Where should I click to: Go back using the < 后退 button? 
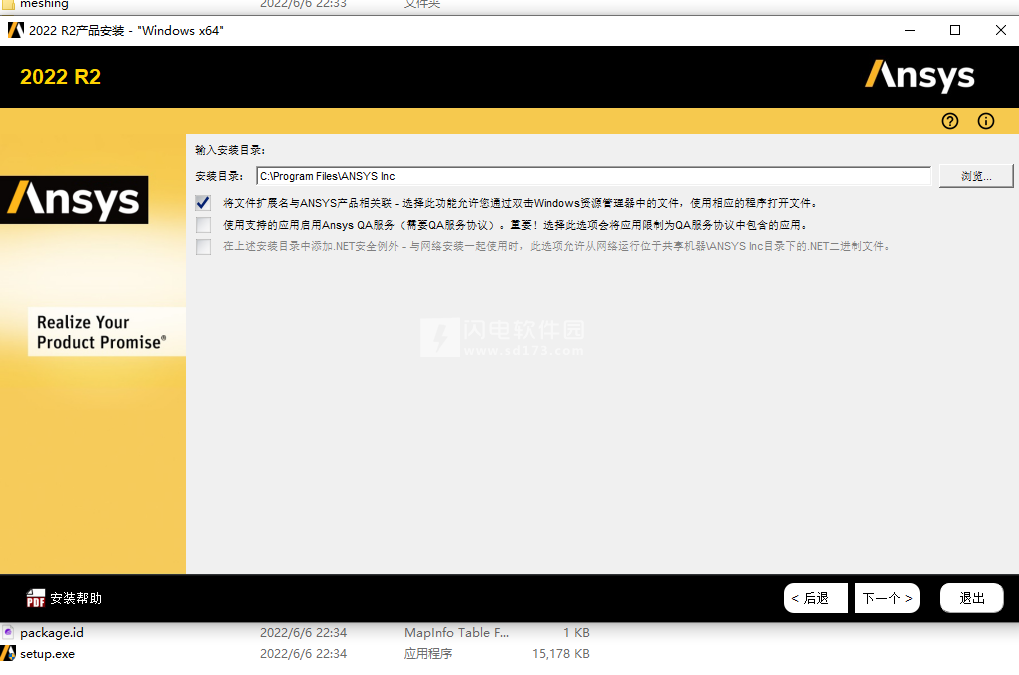tap(815, 598)
